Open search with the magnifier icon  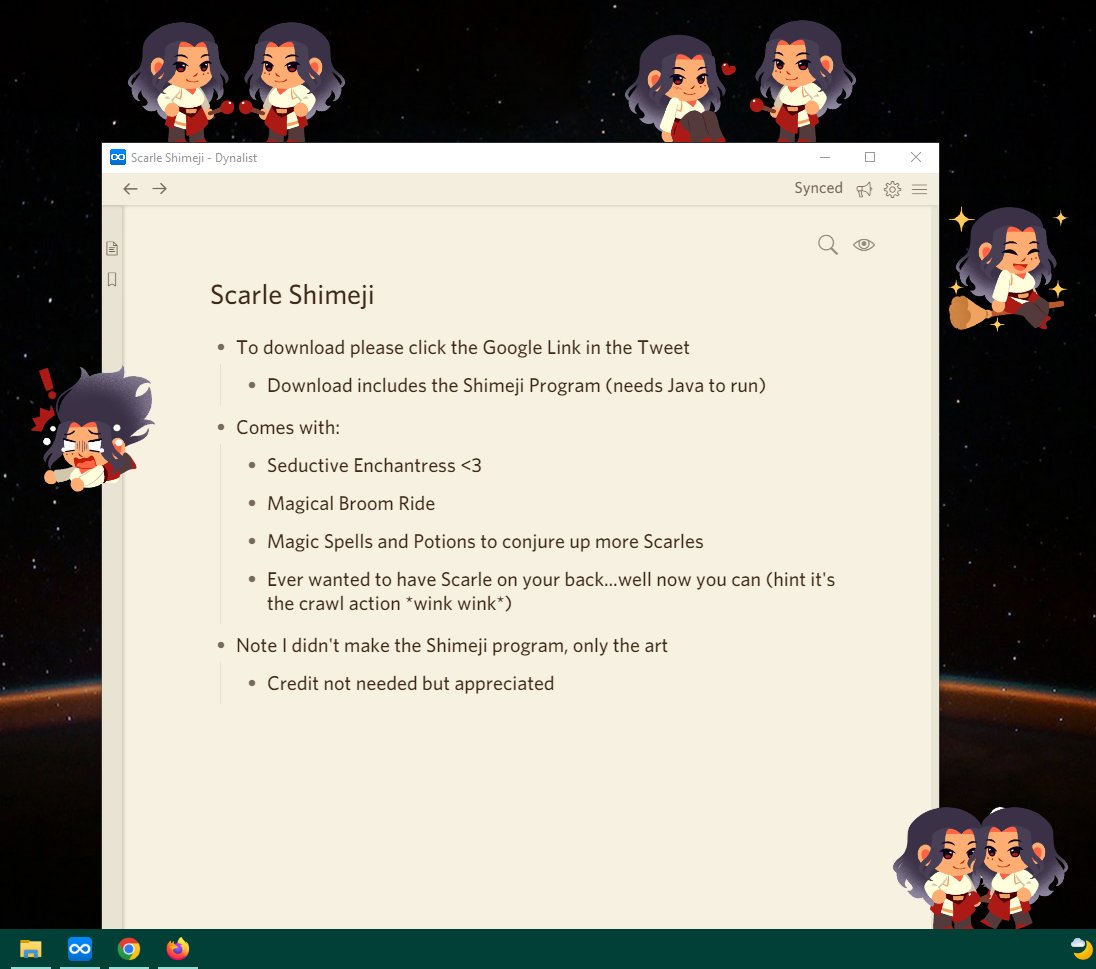[x=828, y=245]
